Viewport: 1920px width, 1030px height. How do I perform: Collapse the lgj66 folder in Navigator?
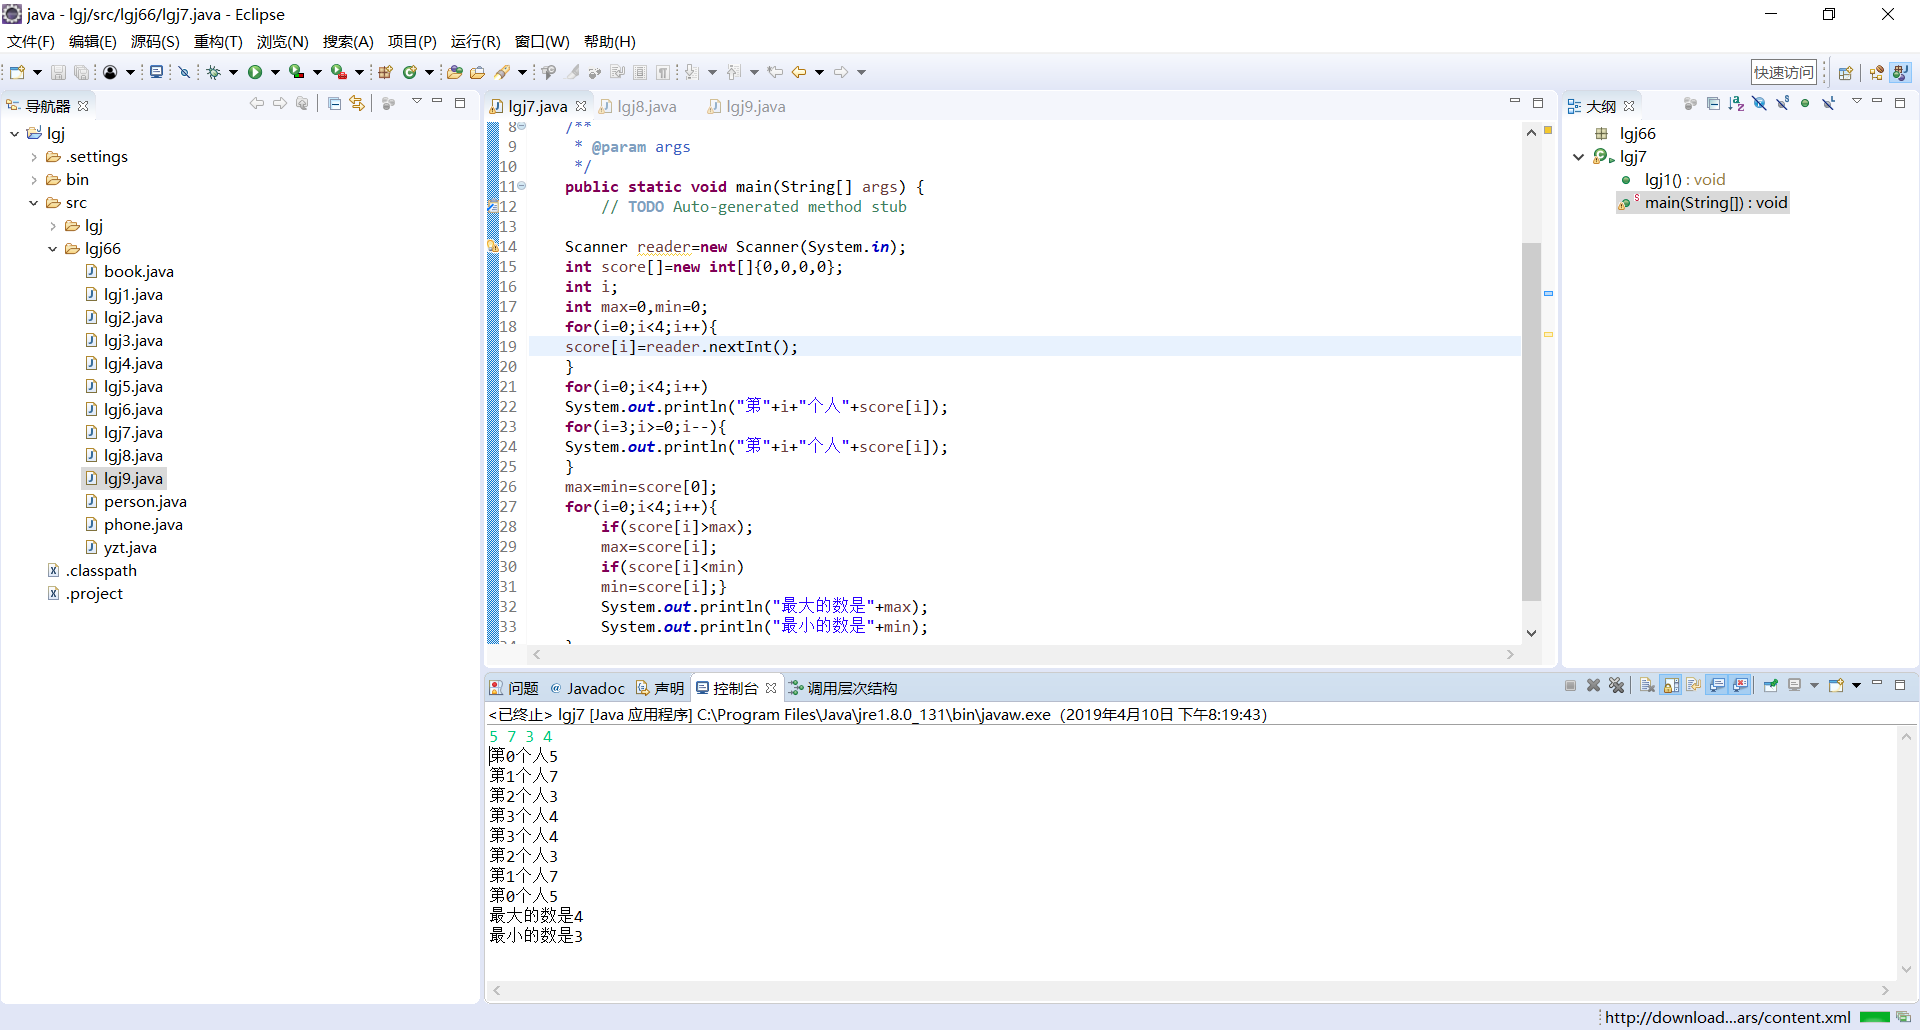tap(53, 249)
